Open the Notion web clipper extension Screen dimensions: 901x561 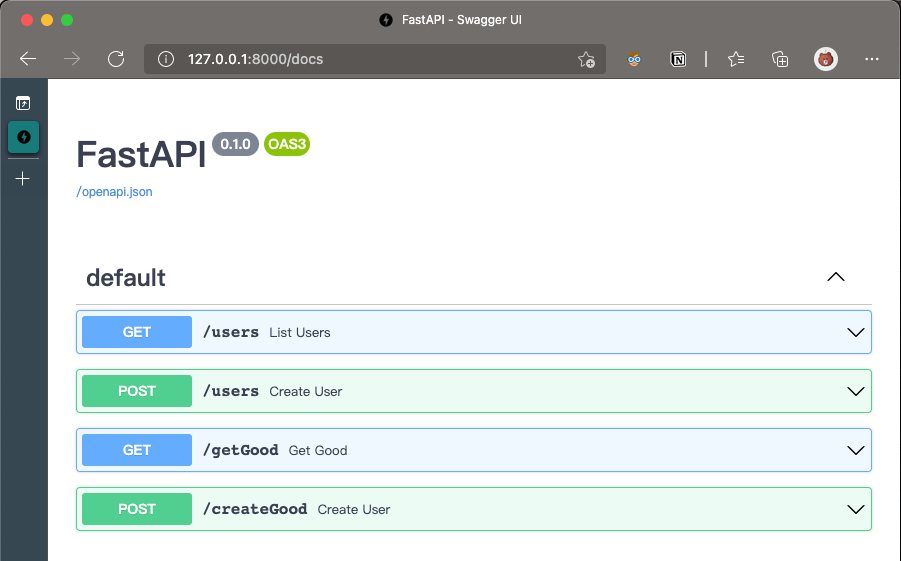pos(678,59)
